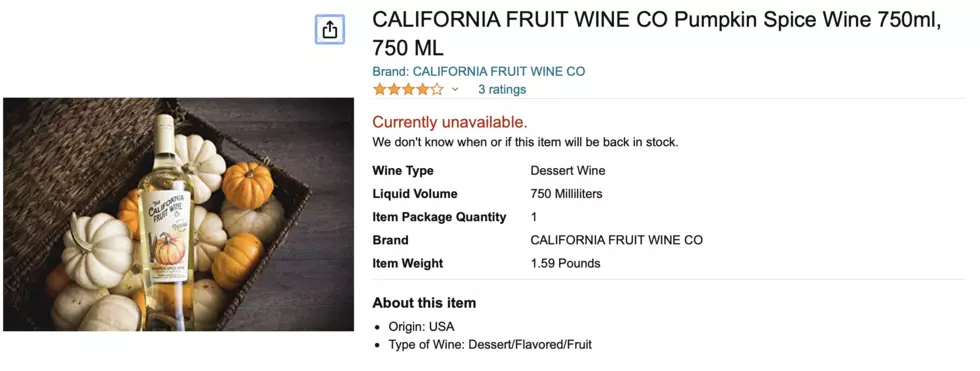Click the pumpkin spice wine product photo

tap(179, 214)
